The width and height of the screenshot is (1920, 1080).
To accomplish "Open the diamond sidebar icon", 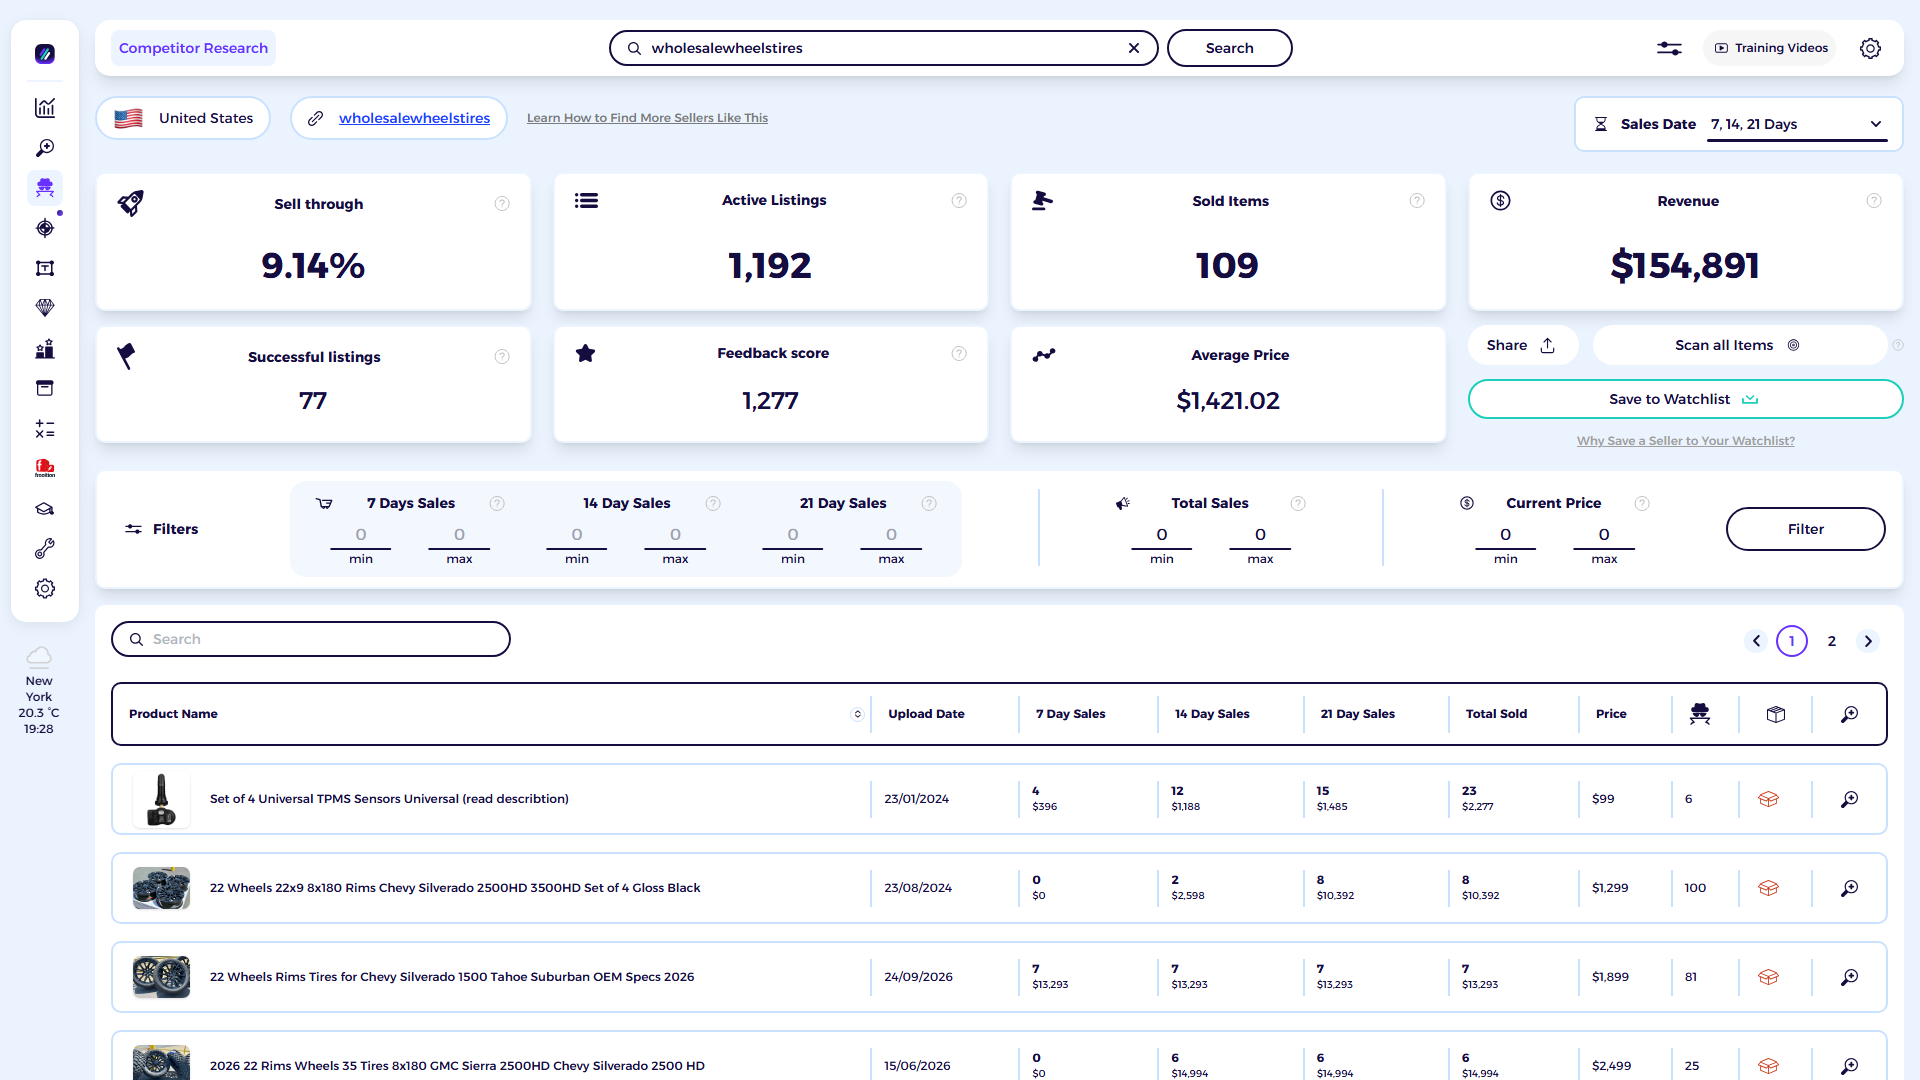I will (45, 308).
